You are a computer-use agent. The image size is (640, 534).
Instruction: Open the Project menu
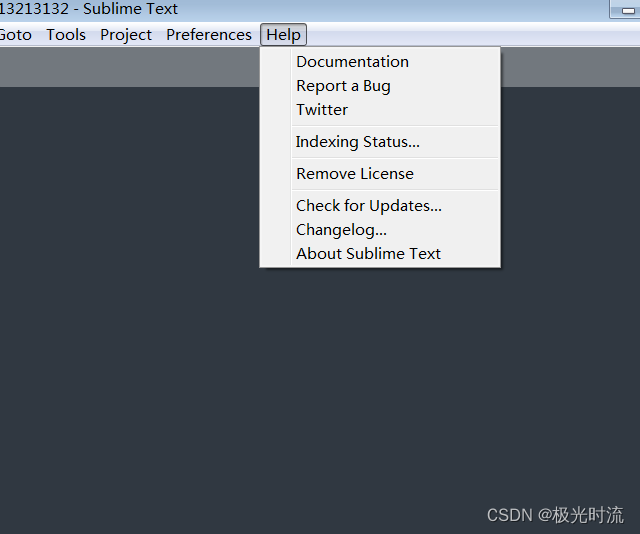[126, 35]
